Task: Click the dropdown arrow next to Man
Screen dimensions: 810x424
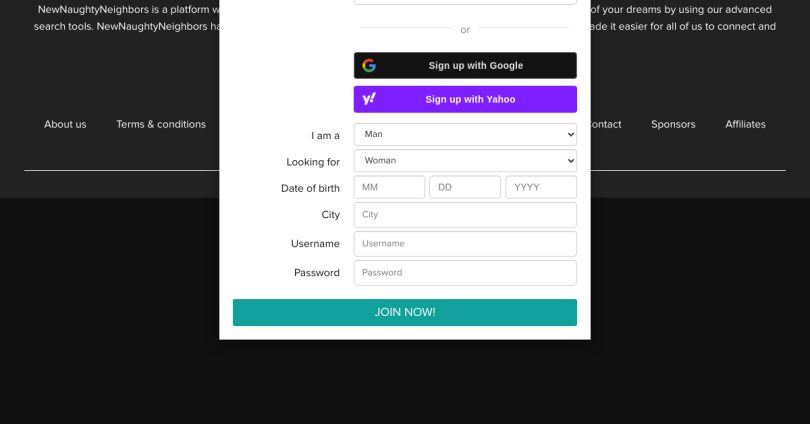Action: [x=570, y=134]
